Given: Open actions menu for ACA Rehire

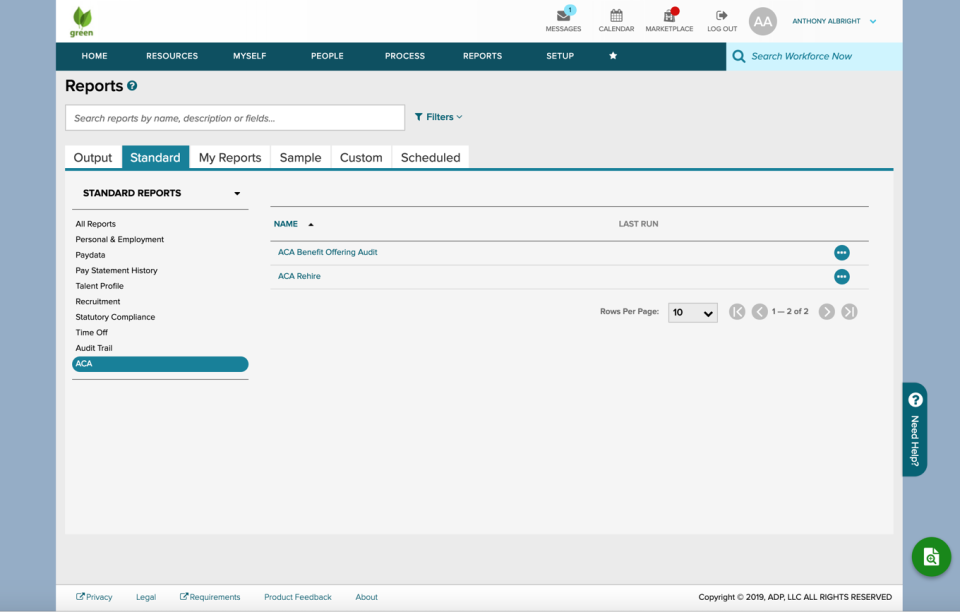Looking at the screenshot, I should point(842,277).
